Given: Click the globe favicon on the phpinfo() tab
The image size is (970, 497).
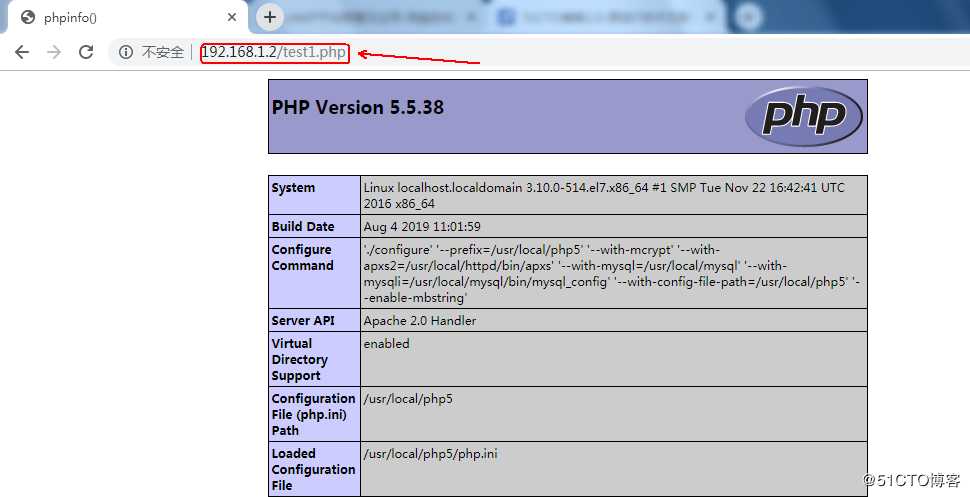Looking at the screenshot, I should tap(28, 17).
